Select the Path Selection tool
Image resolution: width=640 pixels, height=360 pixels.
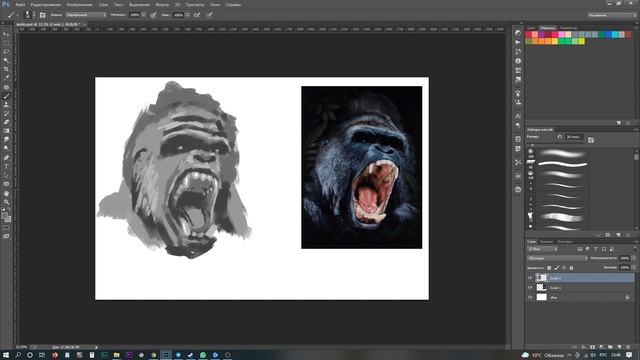(6, 175)
